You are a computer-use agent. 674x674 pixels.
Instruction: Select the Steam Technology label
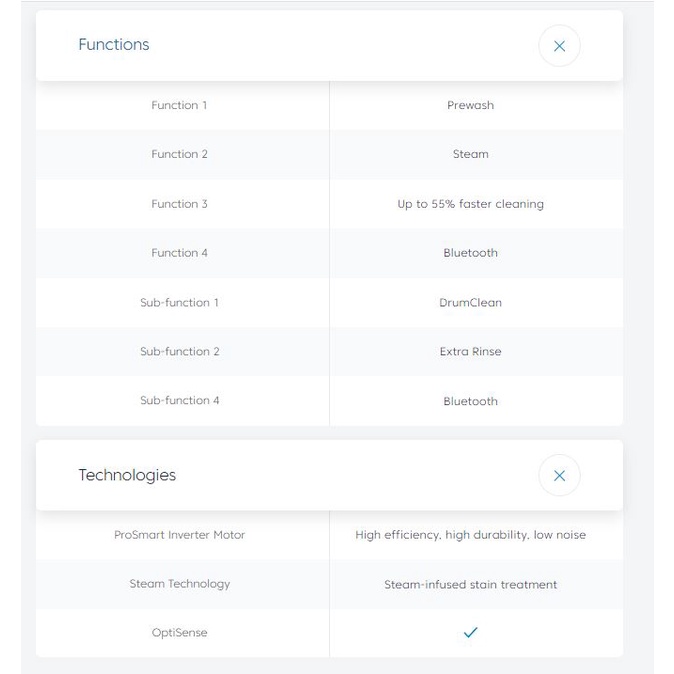(179, 584)
